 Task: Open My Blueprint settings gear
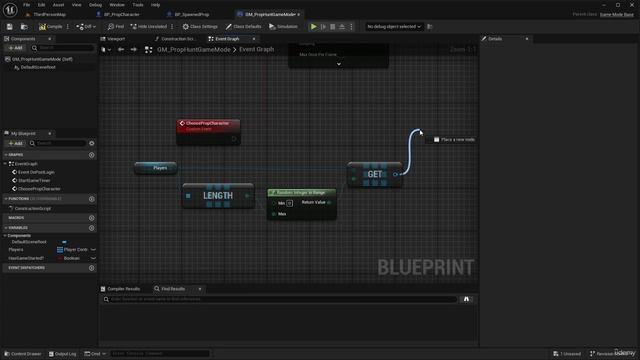91,143
